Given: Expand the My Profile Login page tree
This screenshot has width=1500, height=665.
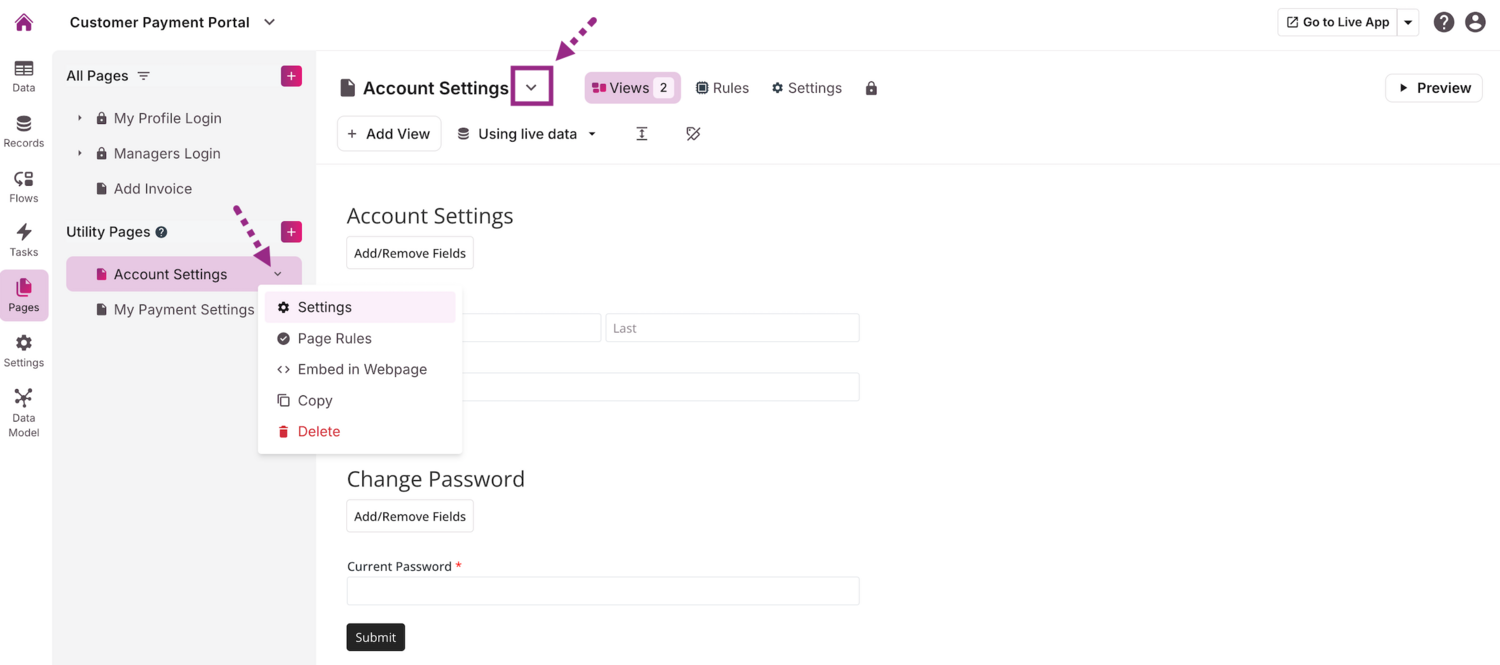Looking at the screenshot, I should (x=80, y=118).
